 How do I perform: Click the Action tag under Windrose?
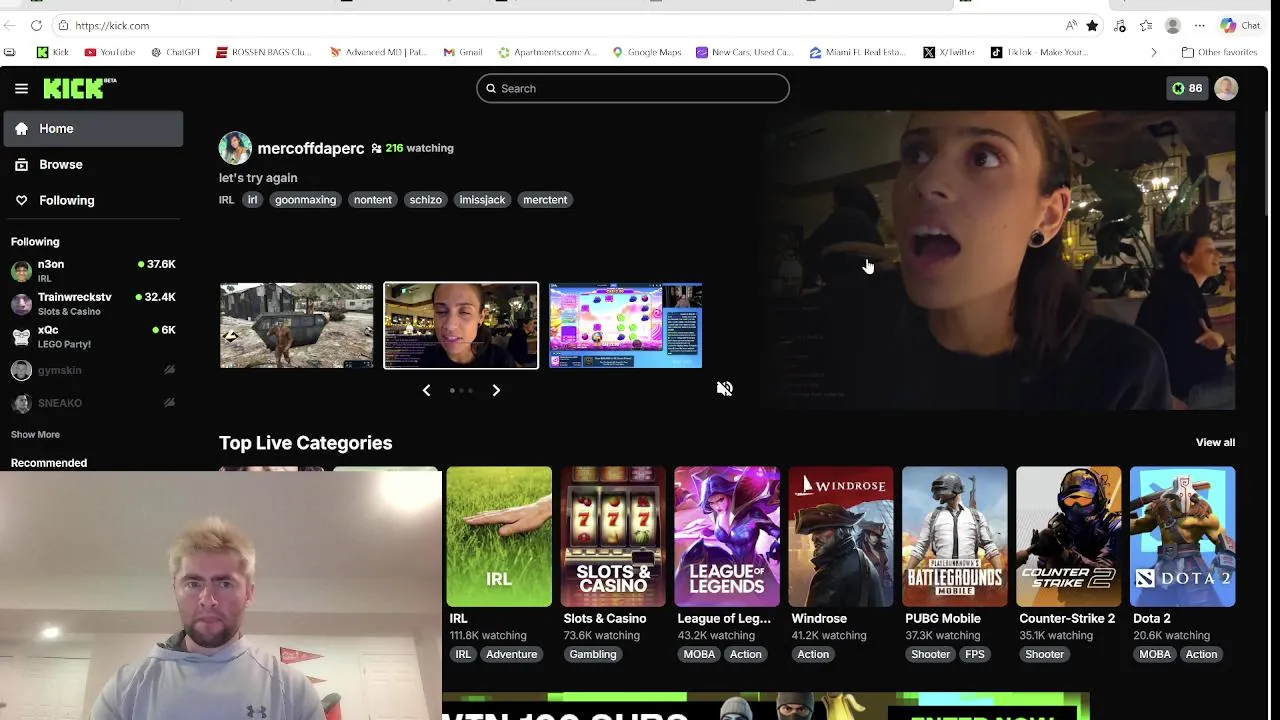click(x=813, y=654)
